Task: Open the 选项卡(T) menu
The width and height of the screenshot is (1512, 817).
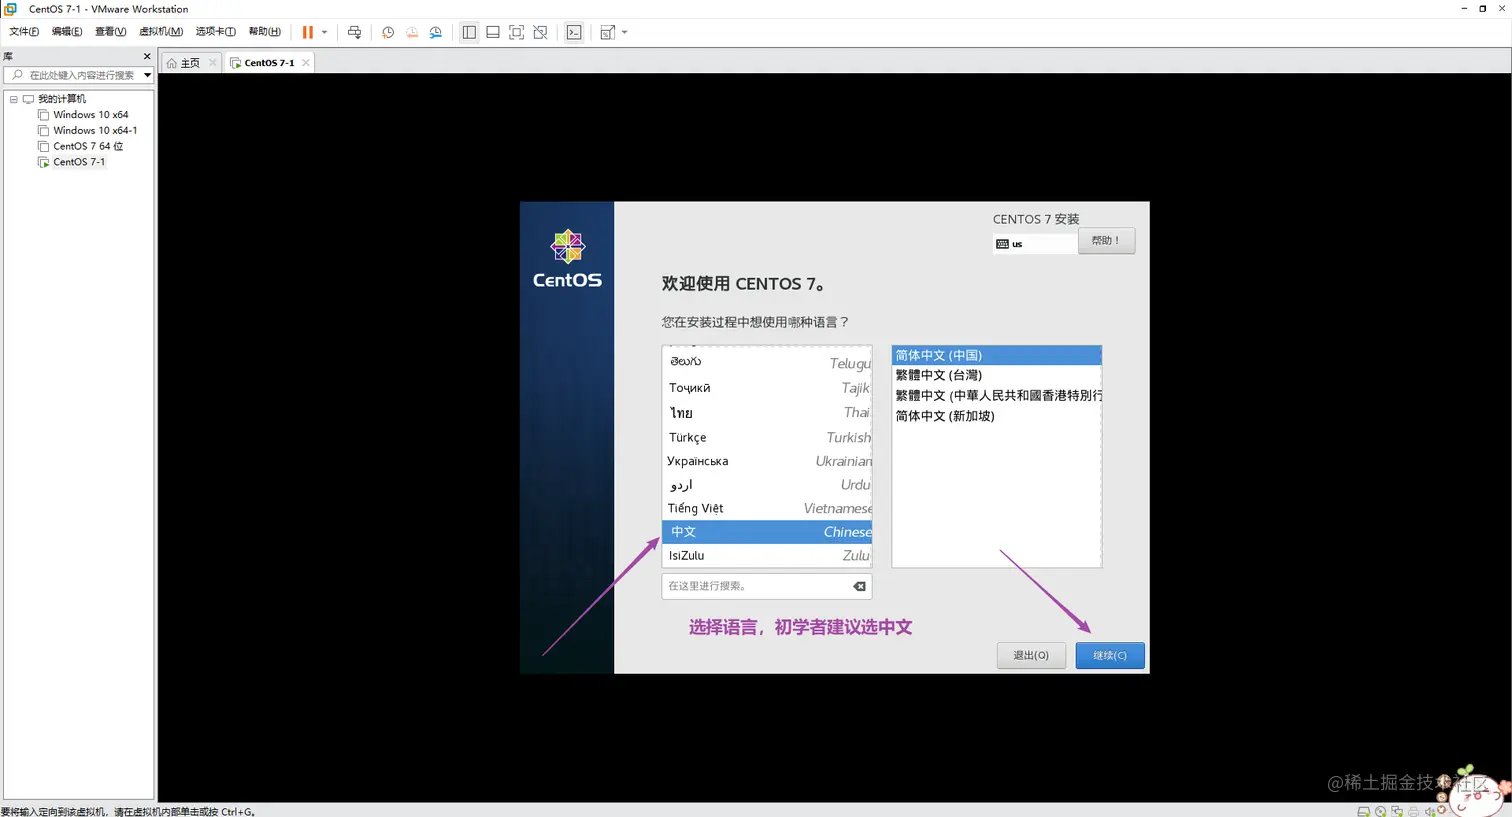Action: click(x=216, y=32)
